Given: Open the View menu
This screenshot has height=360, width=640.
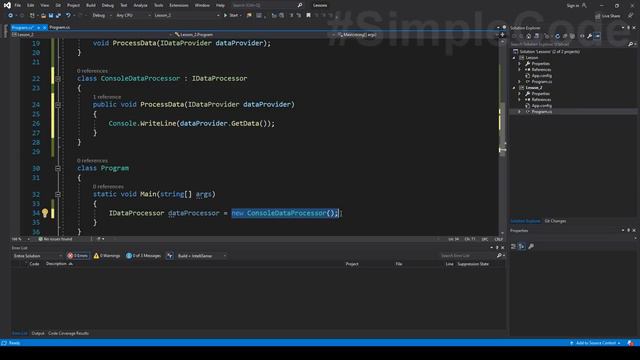Looking at the screenshot, I should click(44, 5).
